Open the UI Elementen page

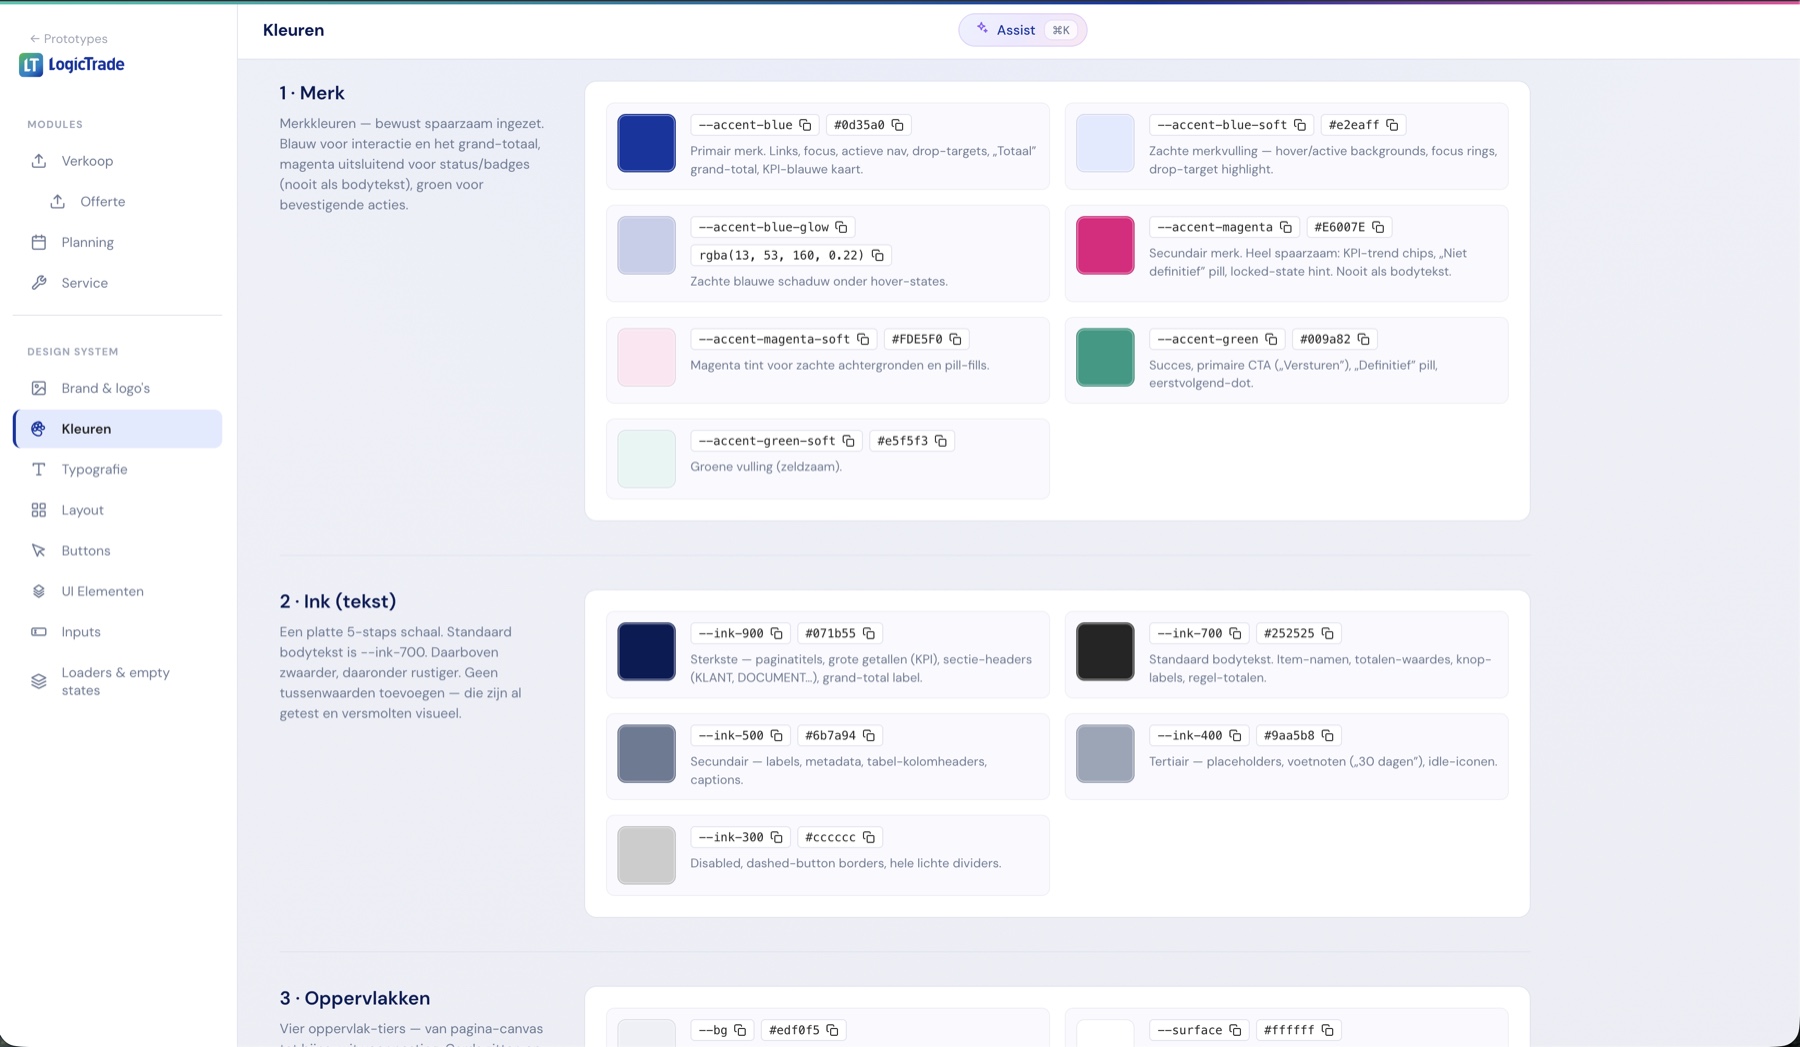tap(117, 591)
